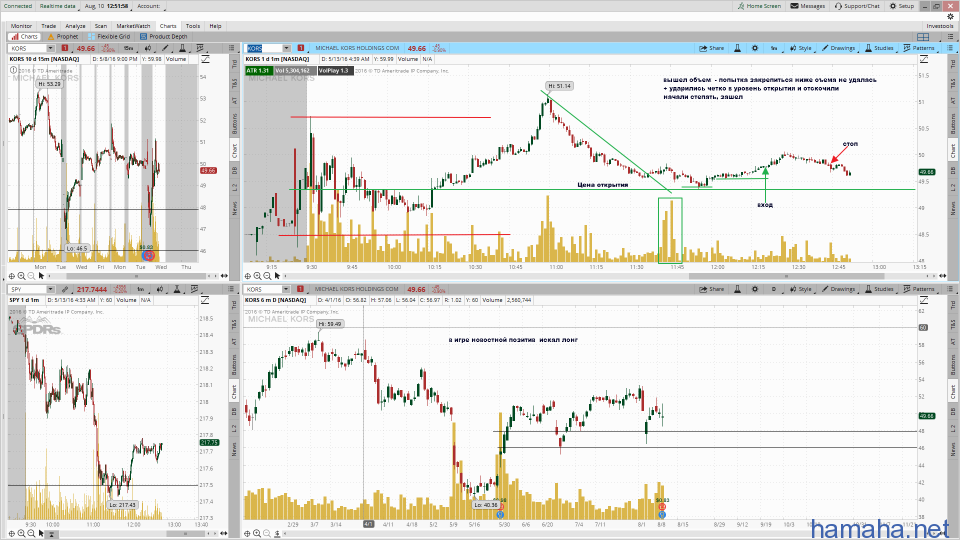Click the flask icon beside Share in top-right chart

[x=737, y=48]
